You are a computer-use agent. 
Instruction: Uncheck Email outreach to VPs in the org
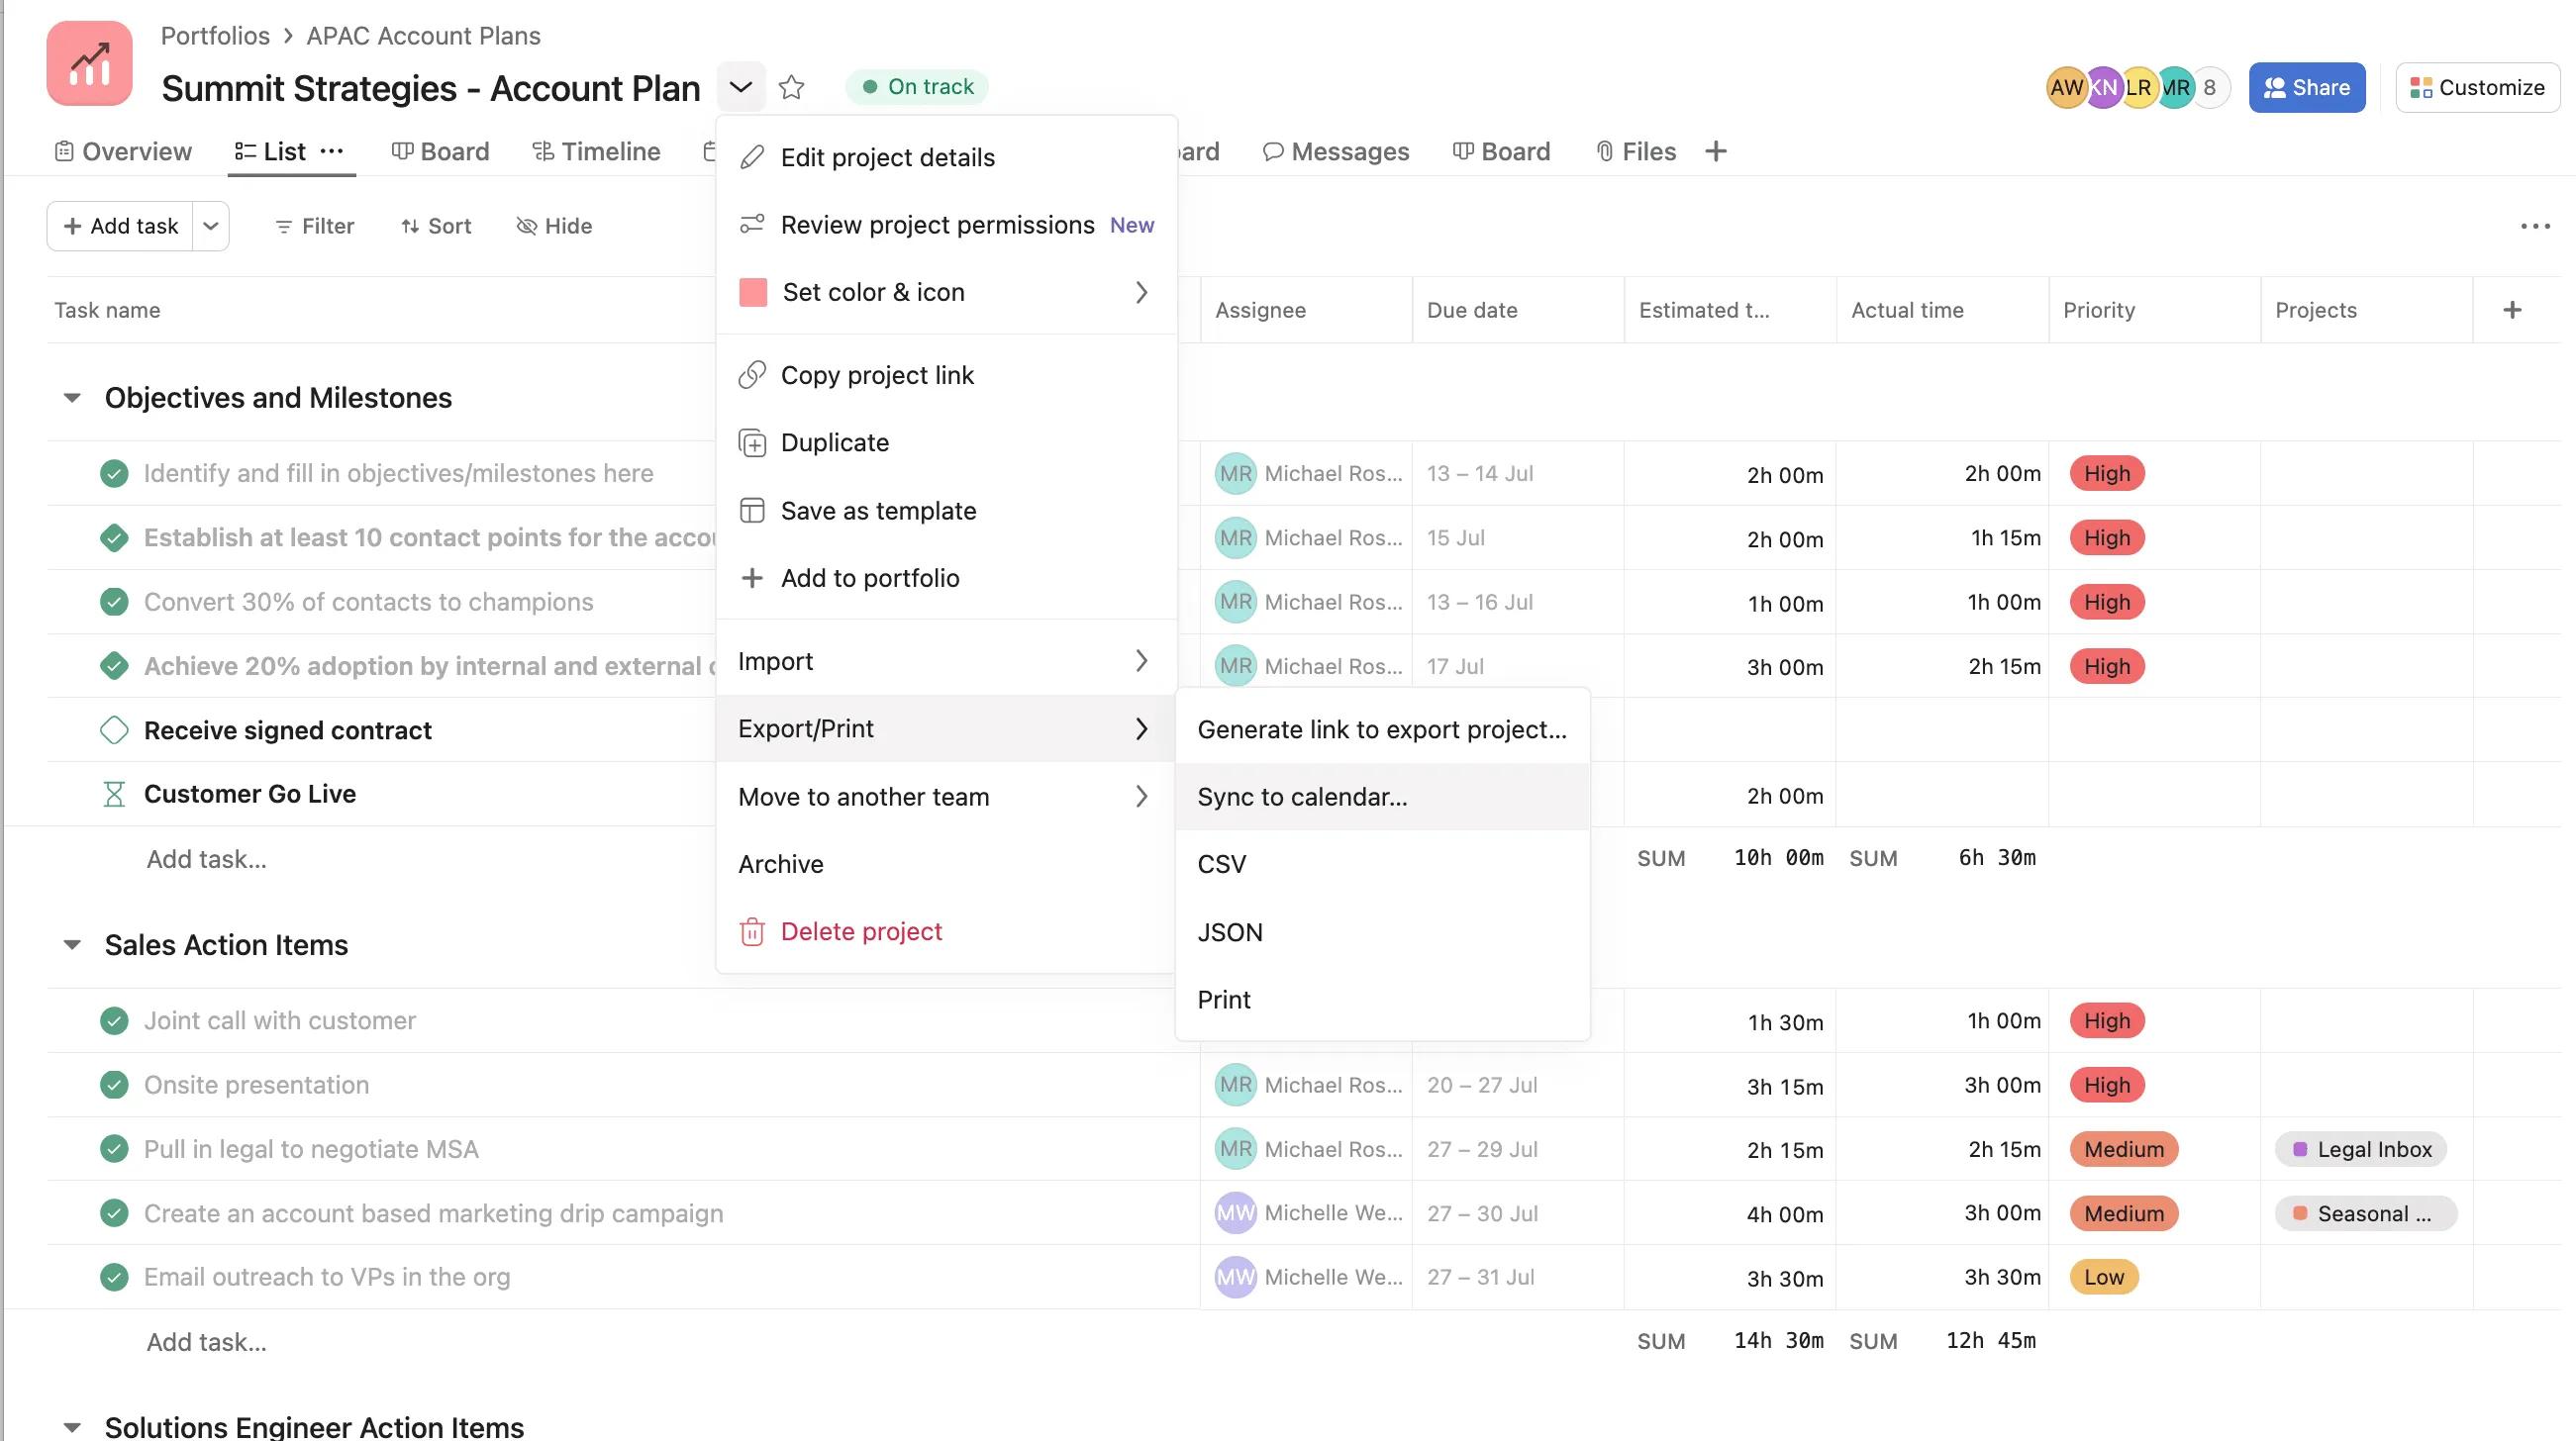pos(114,1277)
